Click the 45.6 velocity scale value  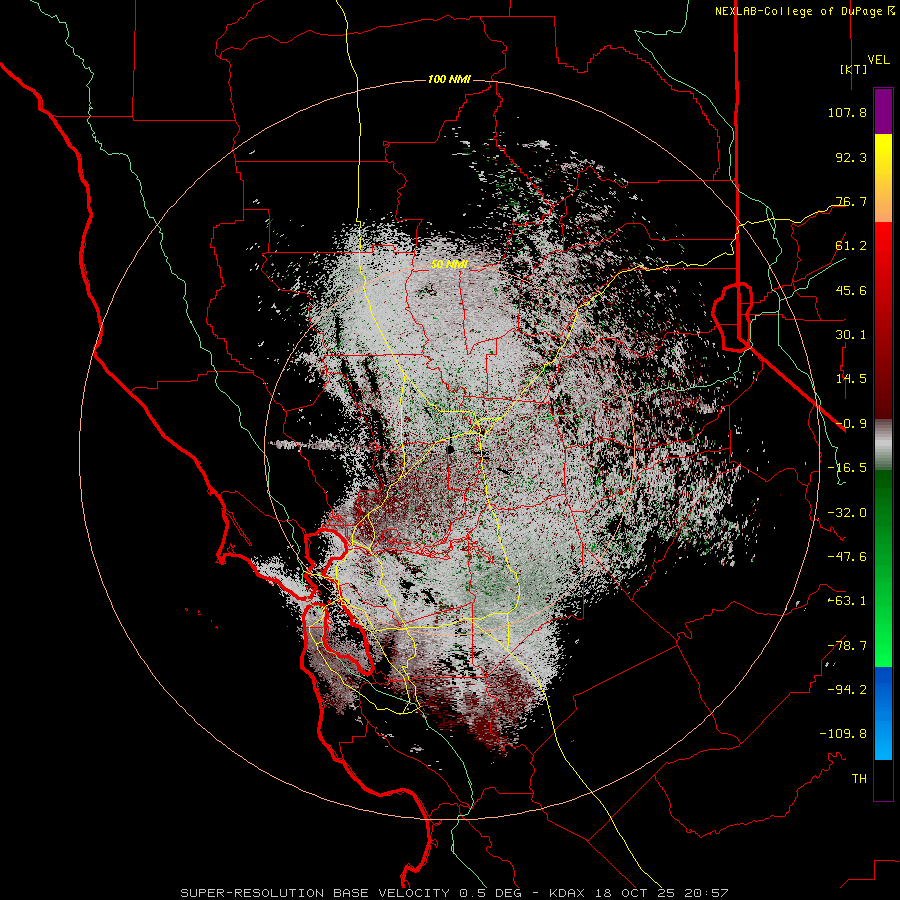[851, 290]
